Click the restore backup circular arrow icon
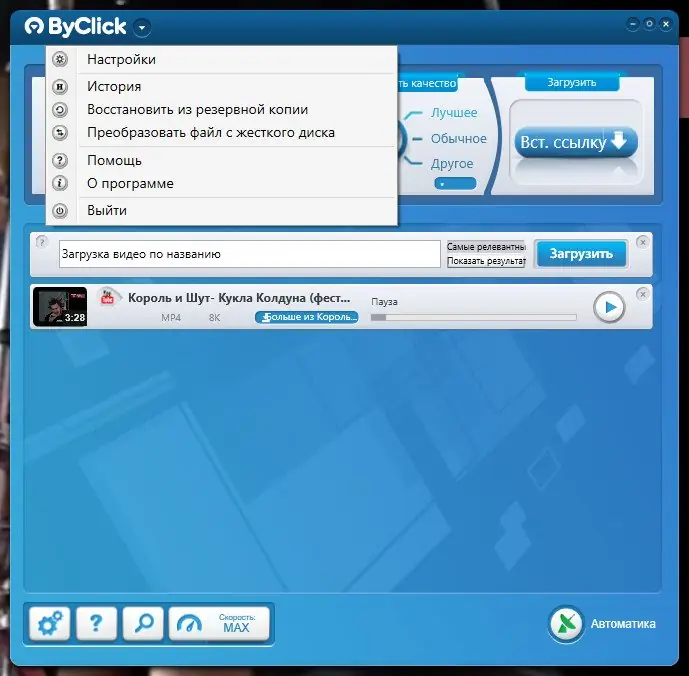The width and height of the screenshot is (689, 676). click(x=60, y=109)
